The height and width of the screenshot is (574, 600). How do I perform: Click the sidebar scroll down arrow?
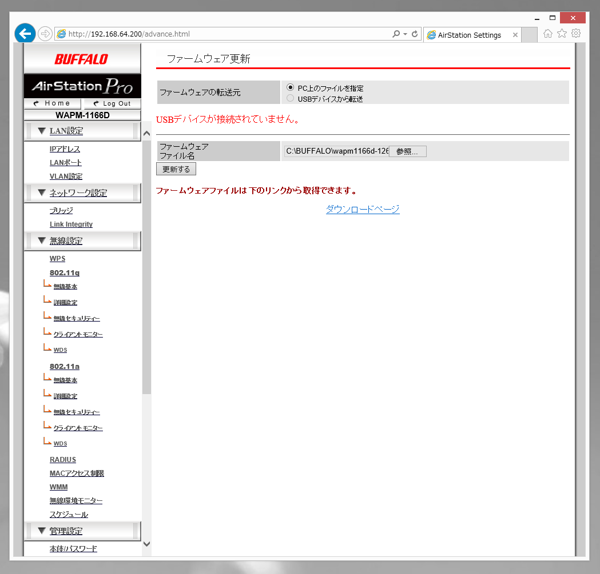[x=147, y=544]
